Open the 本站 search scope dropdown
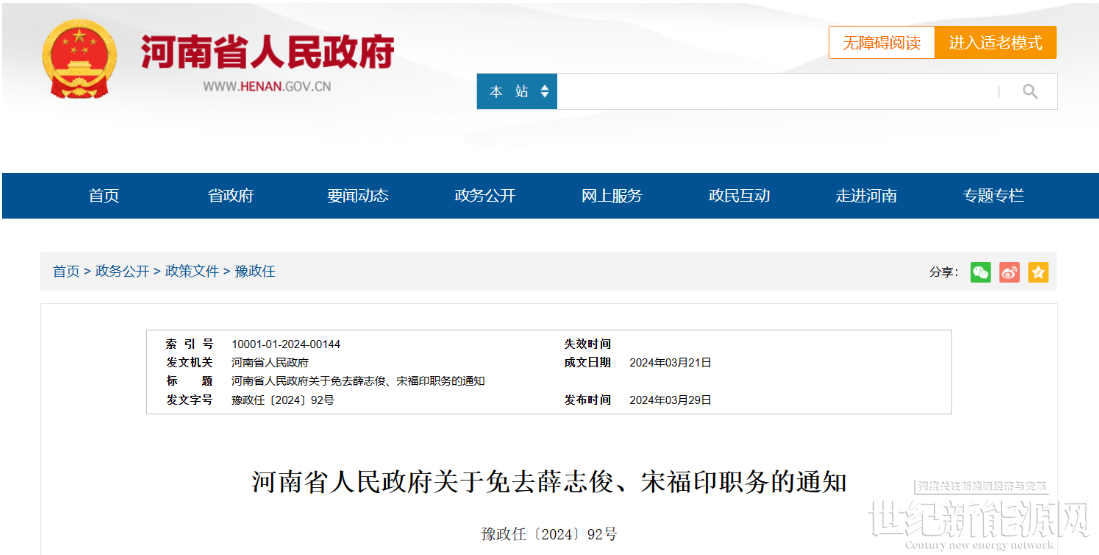The height and width of the screenshot is (555, 1099). click(x=517, y=92)
